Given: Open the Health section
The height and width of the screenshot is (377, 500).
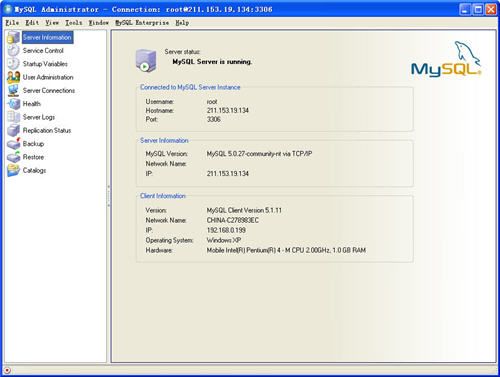Looking at the screenshot, I should [x=32, y=104].
